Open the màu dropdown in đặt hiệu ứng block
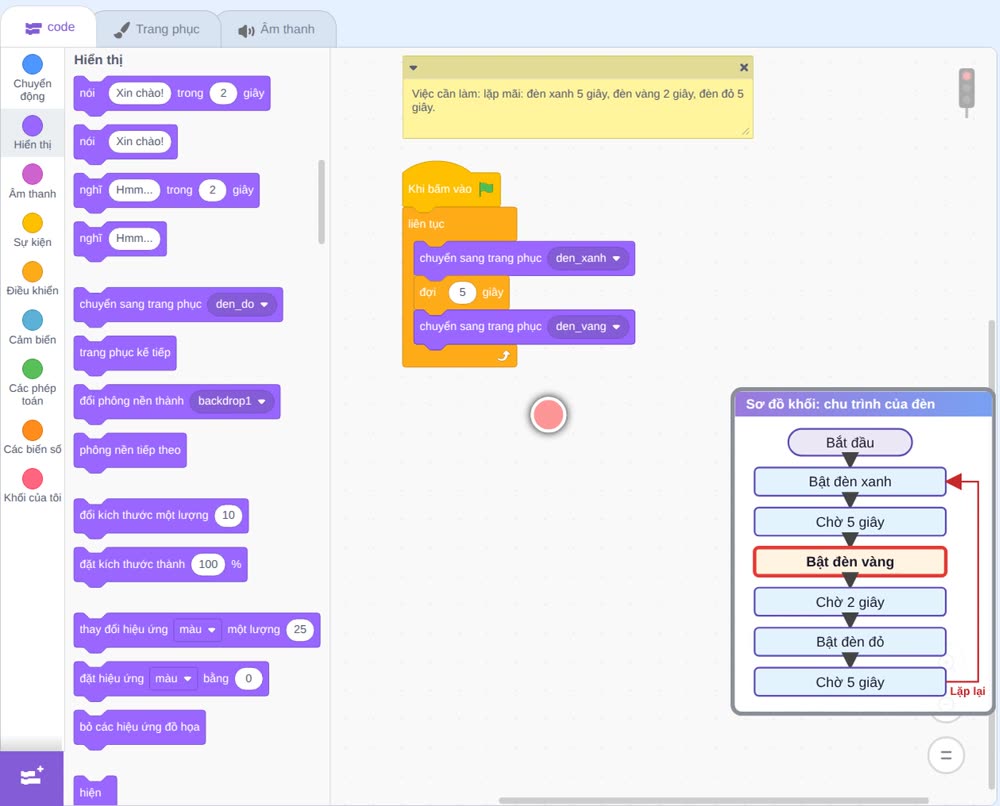Viewport: 1000px width, 806px height. point(173,678)
